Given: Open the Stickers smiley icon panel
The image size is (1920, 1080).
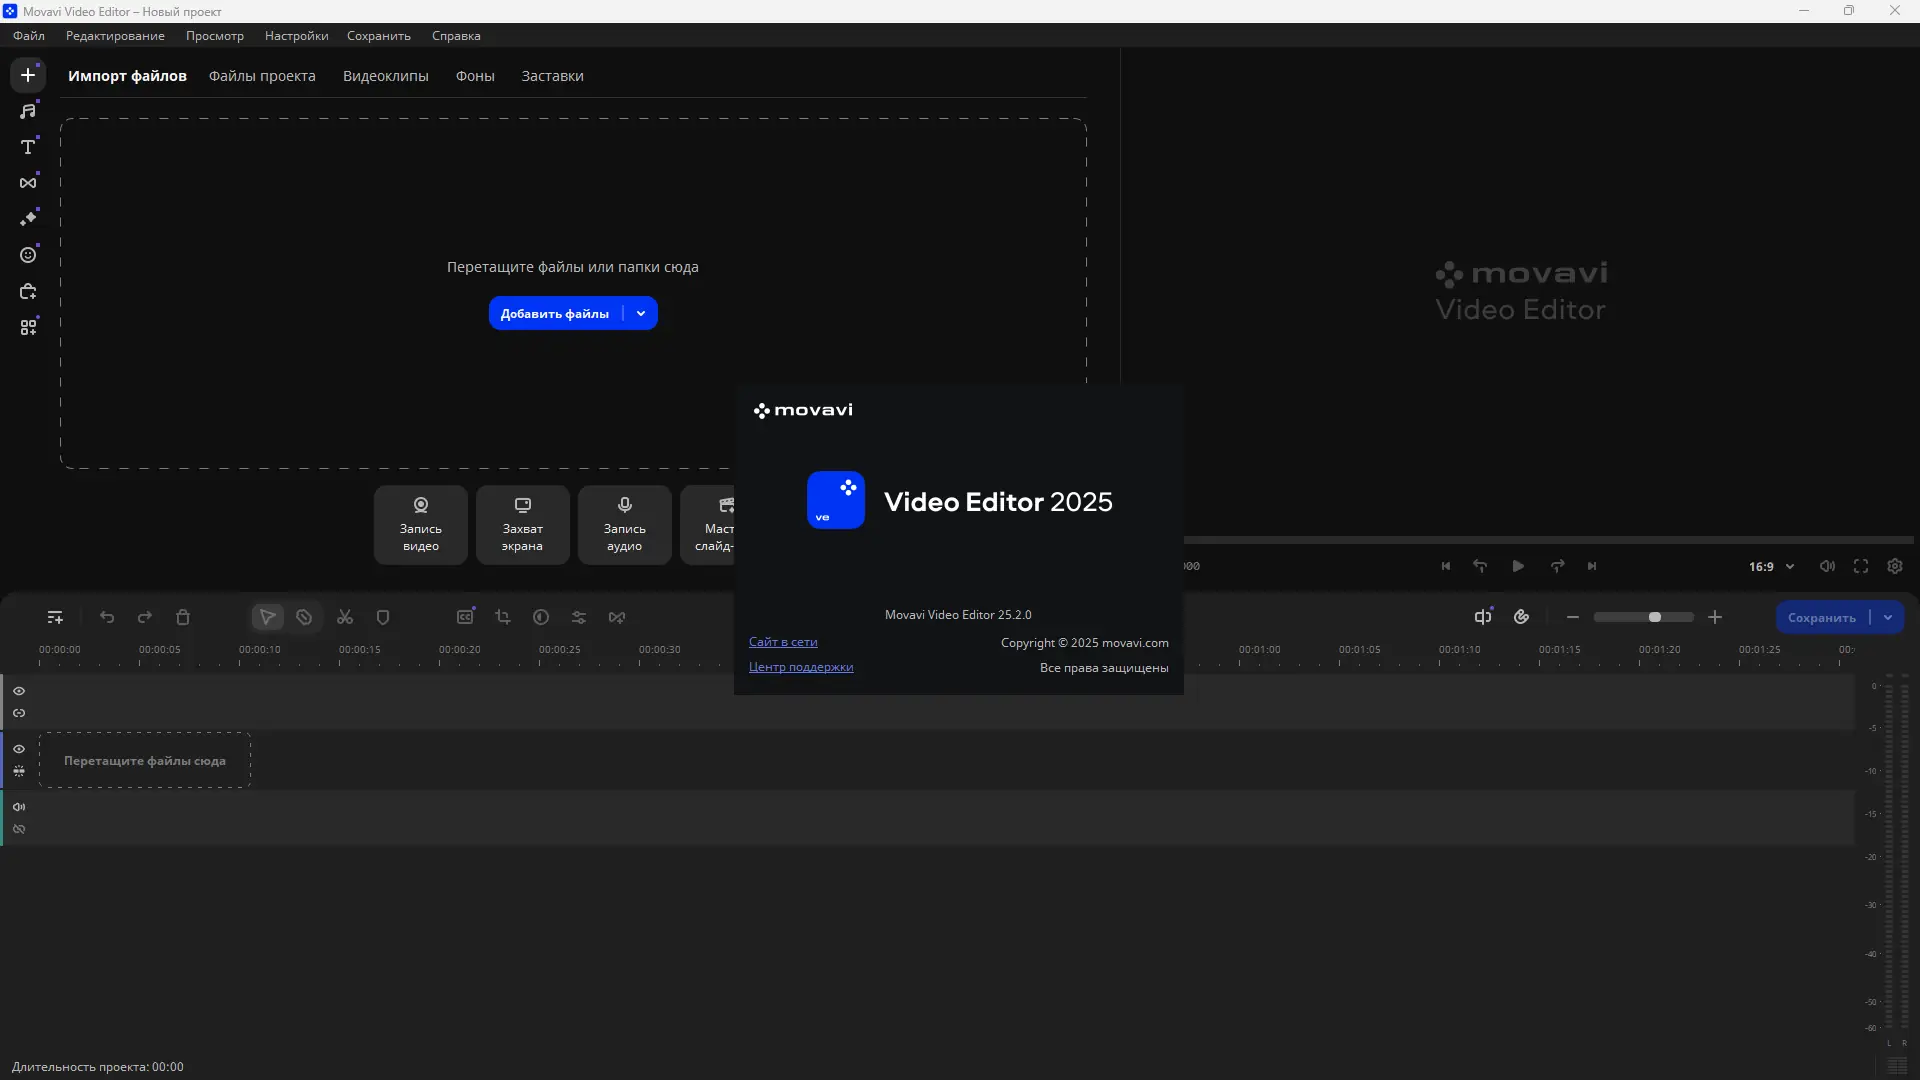Looking at the screenshot, I should 28,255.
